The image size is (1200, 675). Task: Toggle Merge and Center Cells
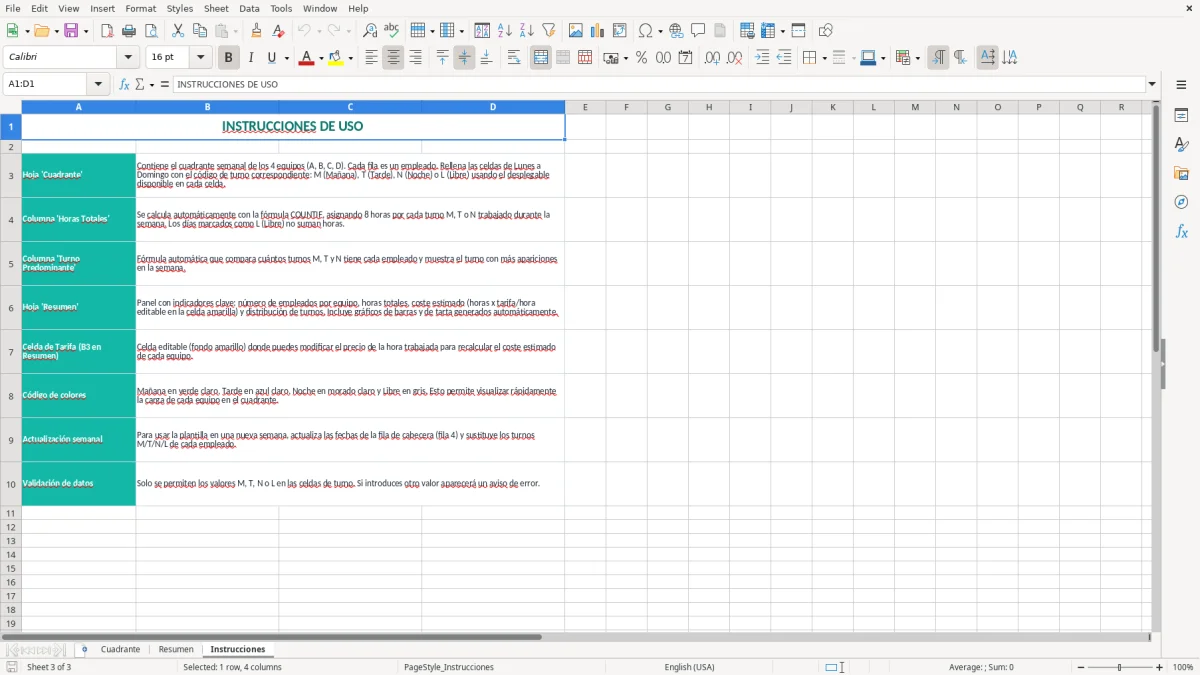[x=541, y=58]
